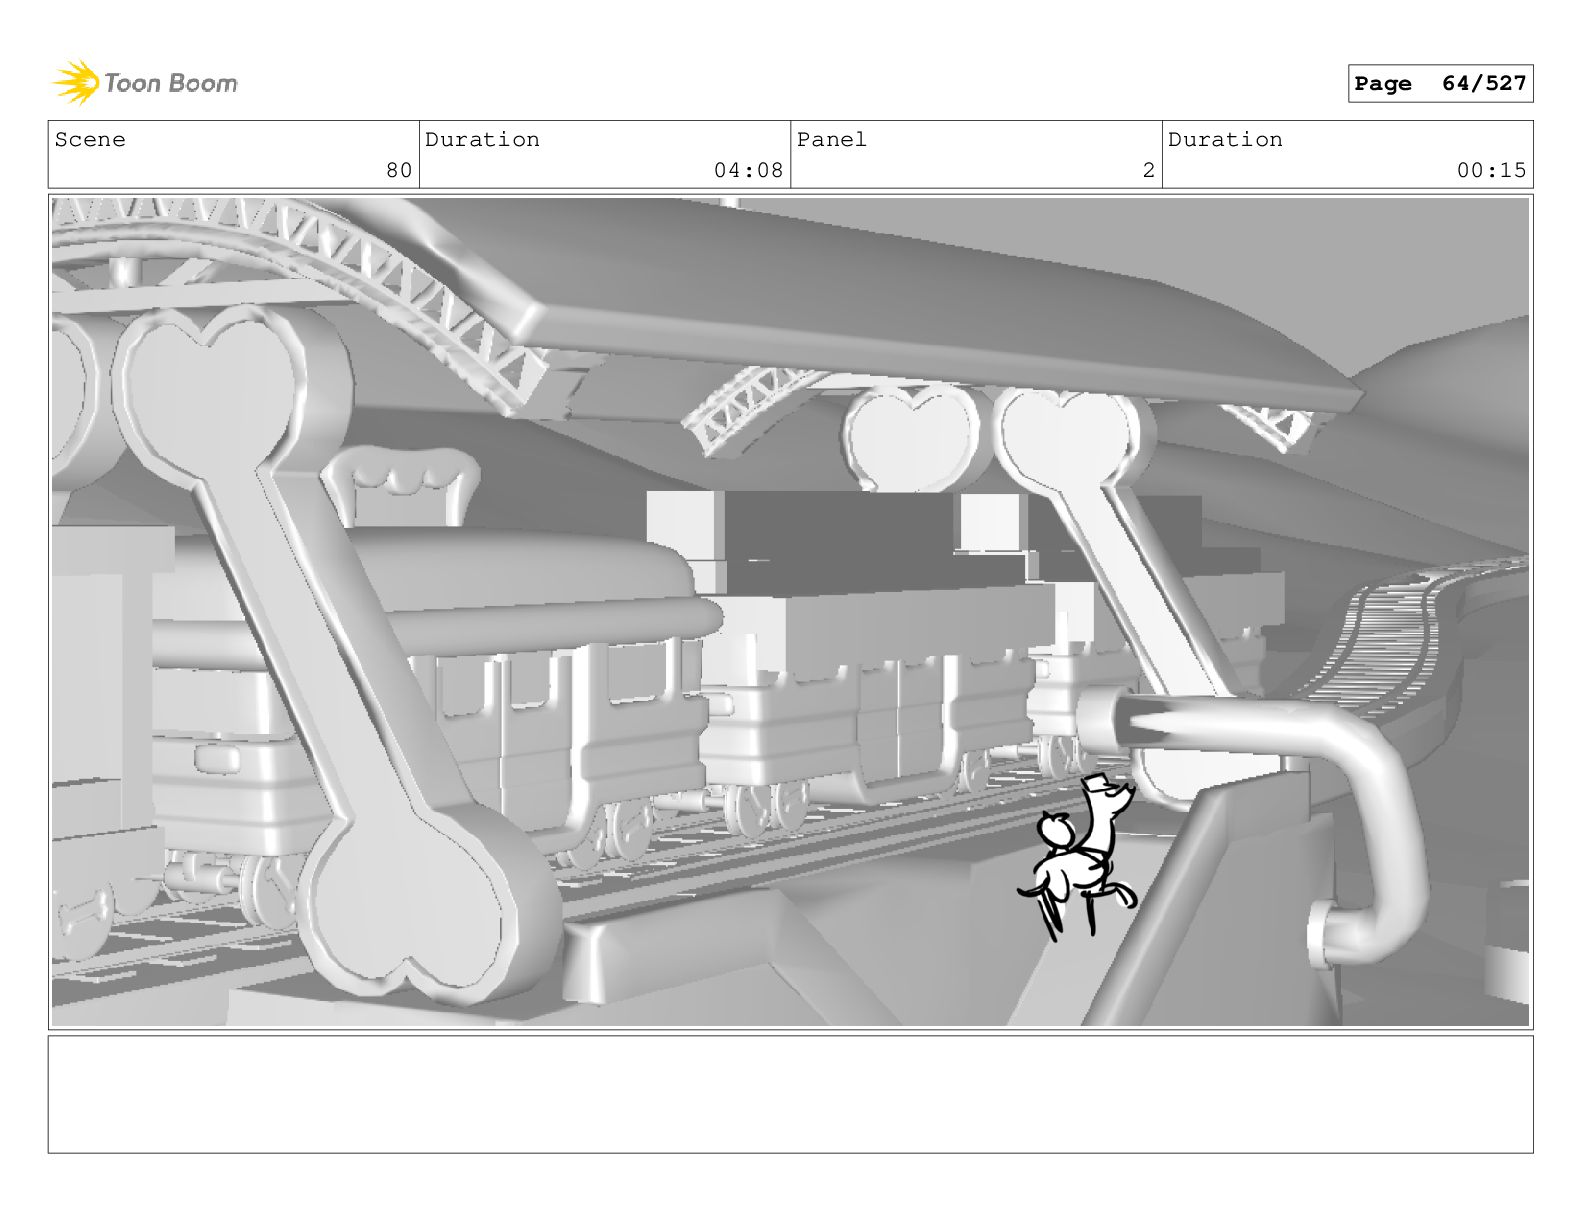Select the Page 64/527 indicator
The width and height of the screenshot is (1582, 1225).
tap(1440, 84)
